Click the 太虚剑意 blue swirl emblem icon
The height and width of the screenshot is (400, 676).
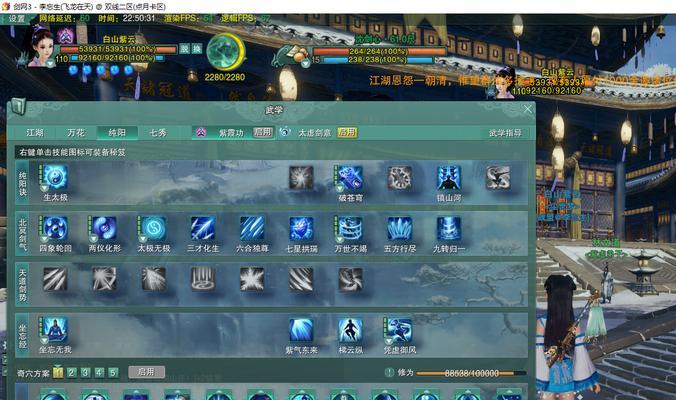[285, 132]
